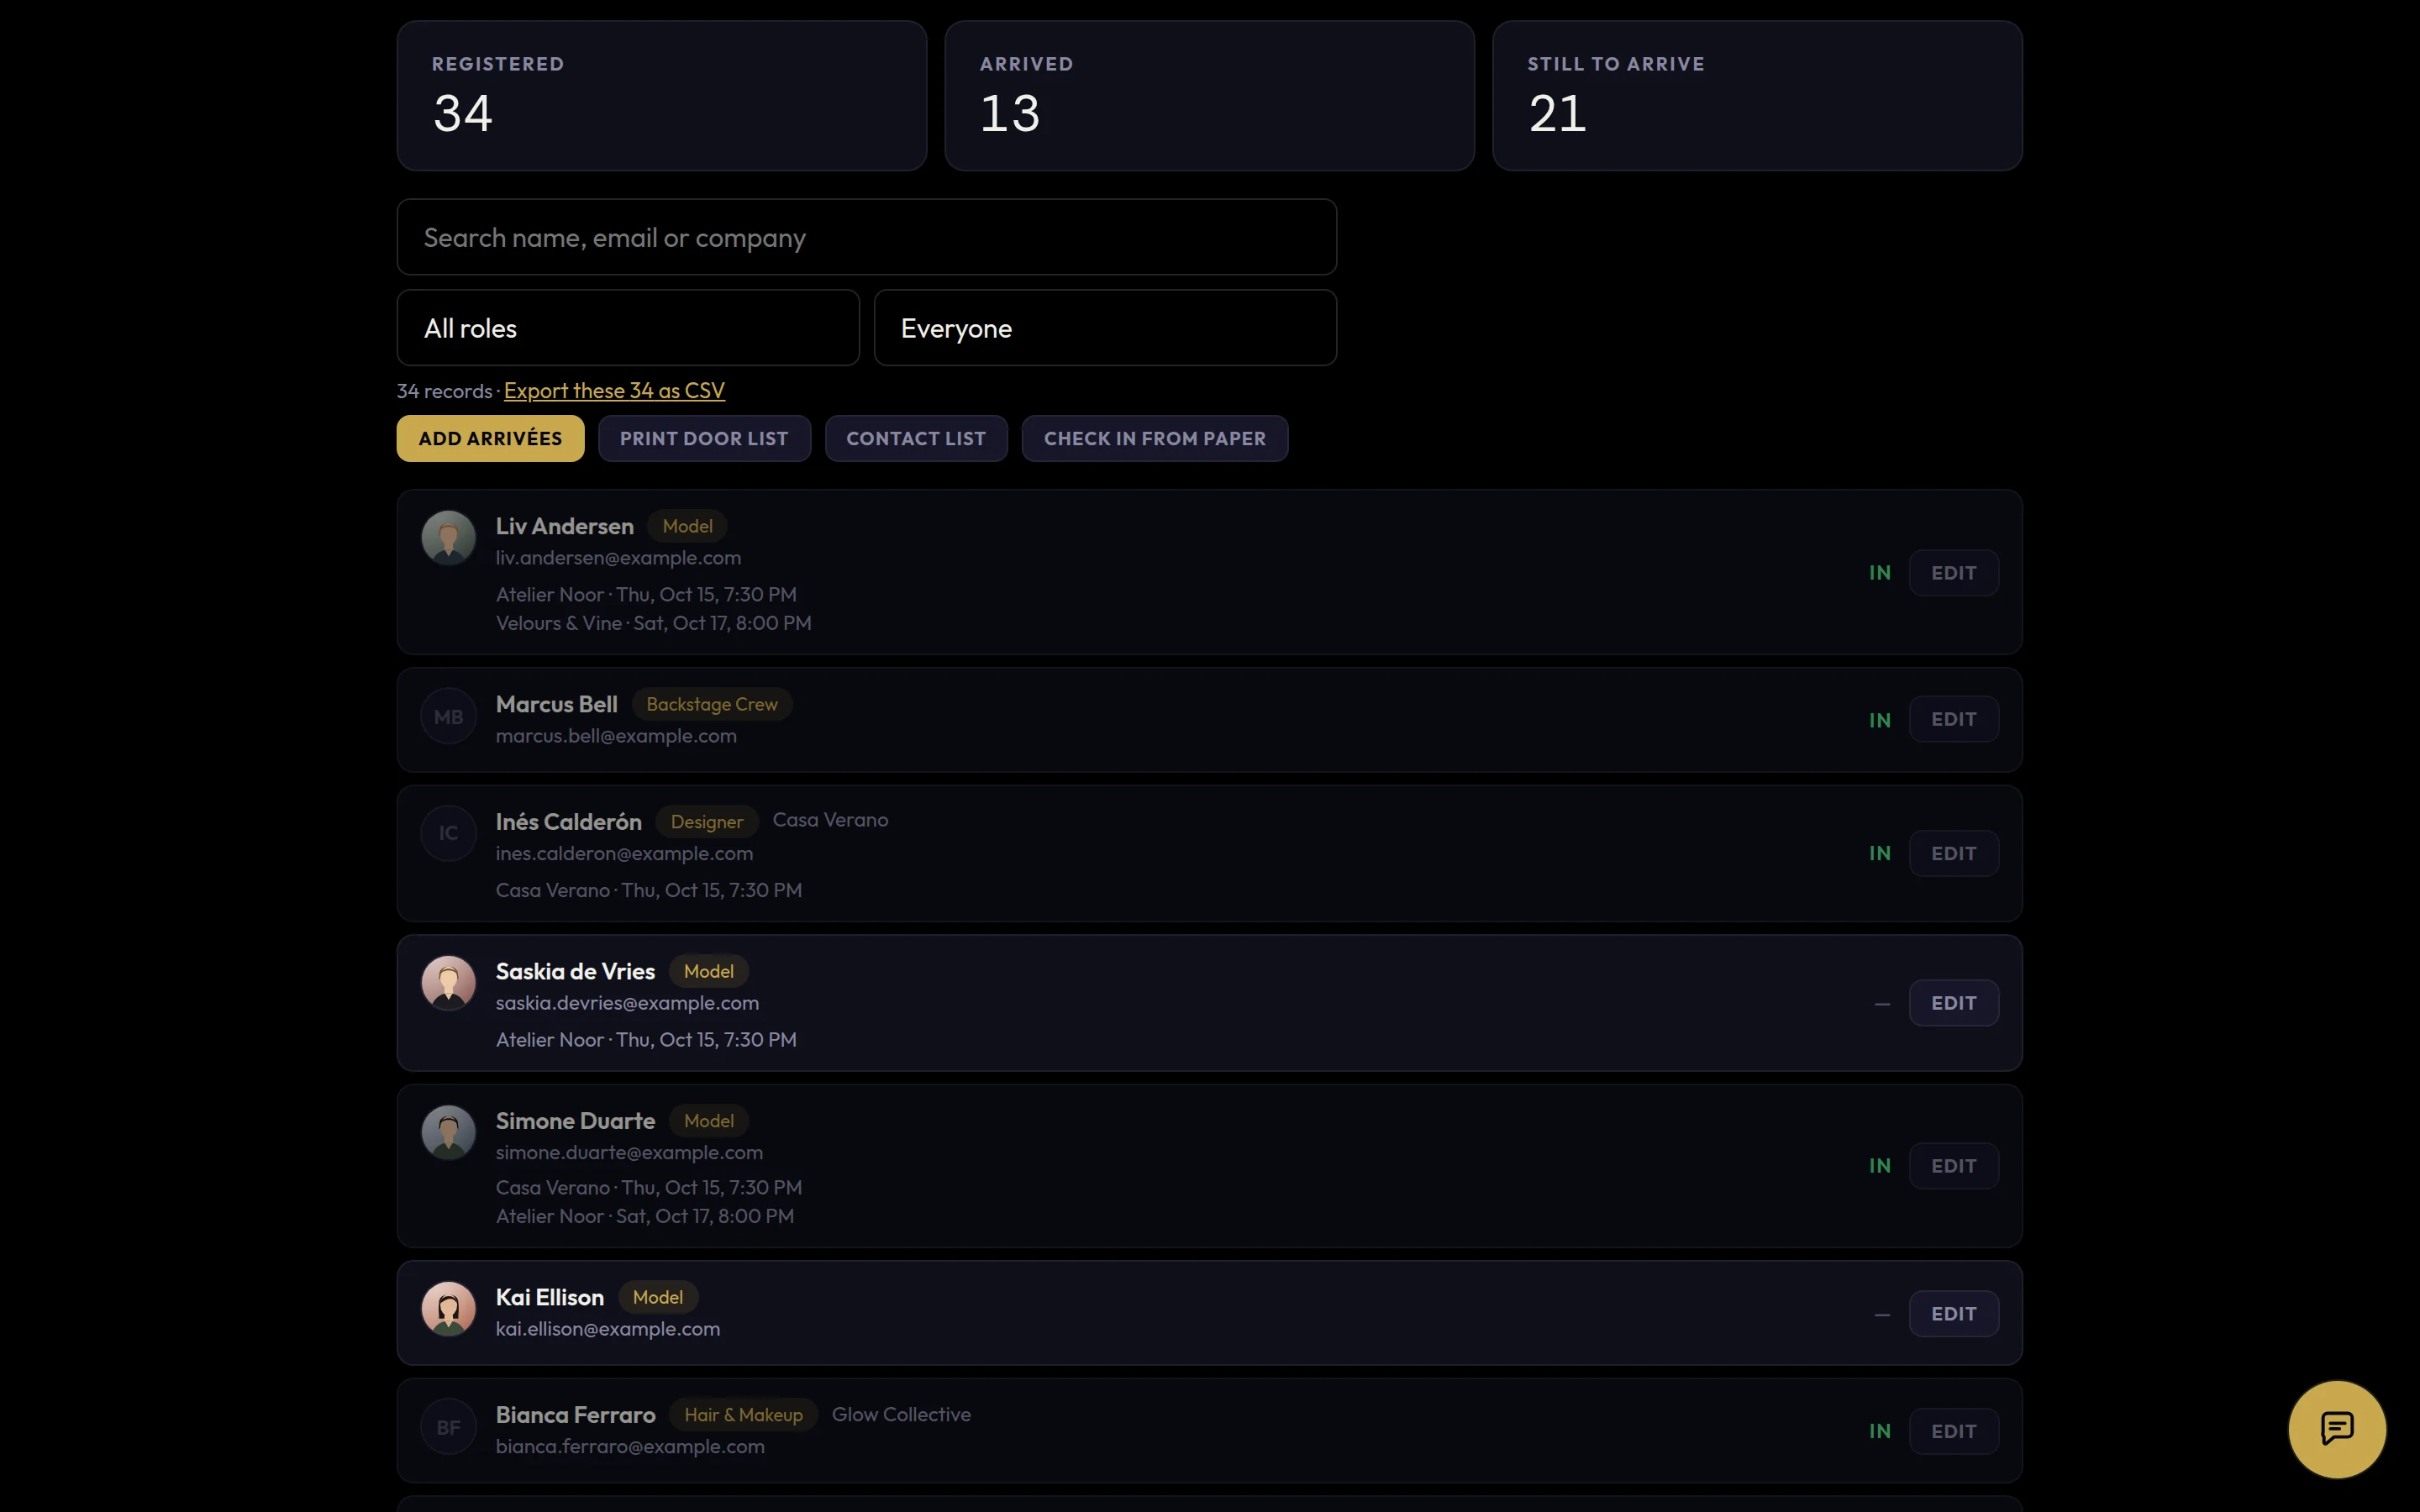Edit Liv Andersen's record
Viewport: 2420px width, 1512px height.
click(1954, 573)
